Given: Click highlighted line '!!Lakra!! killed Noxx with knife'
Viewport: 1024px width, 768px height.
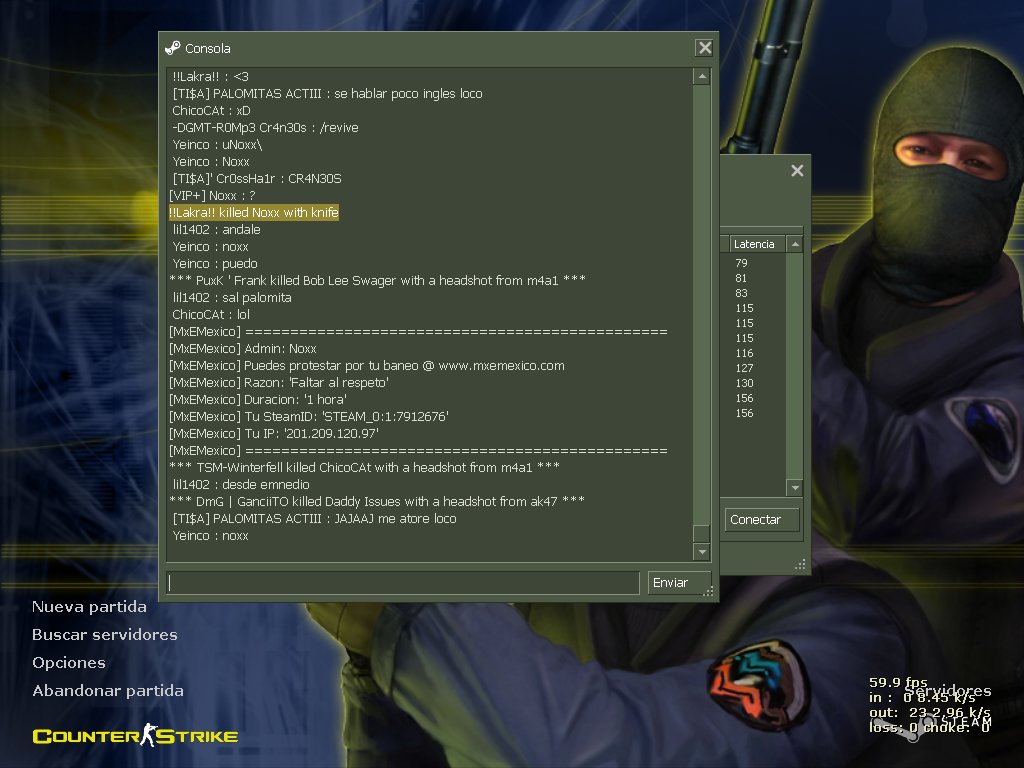Looking at the screenshot, I should (x=253, y=212).
